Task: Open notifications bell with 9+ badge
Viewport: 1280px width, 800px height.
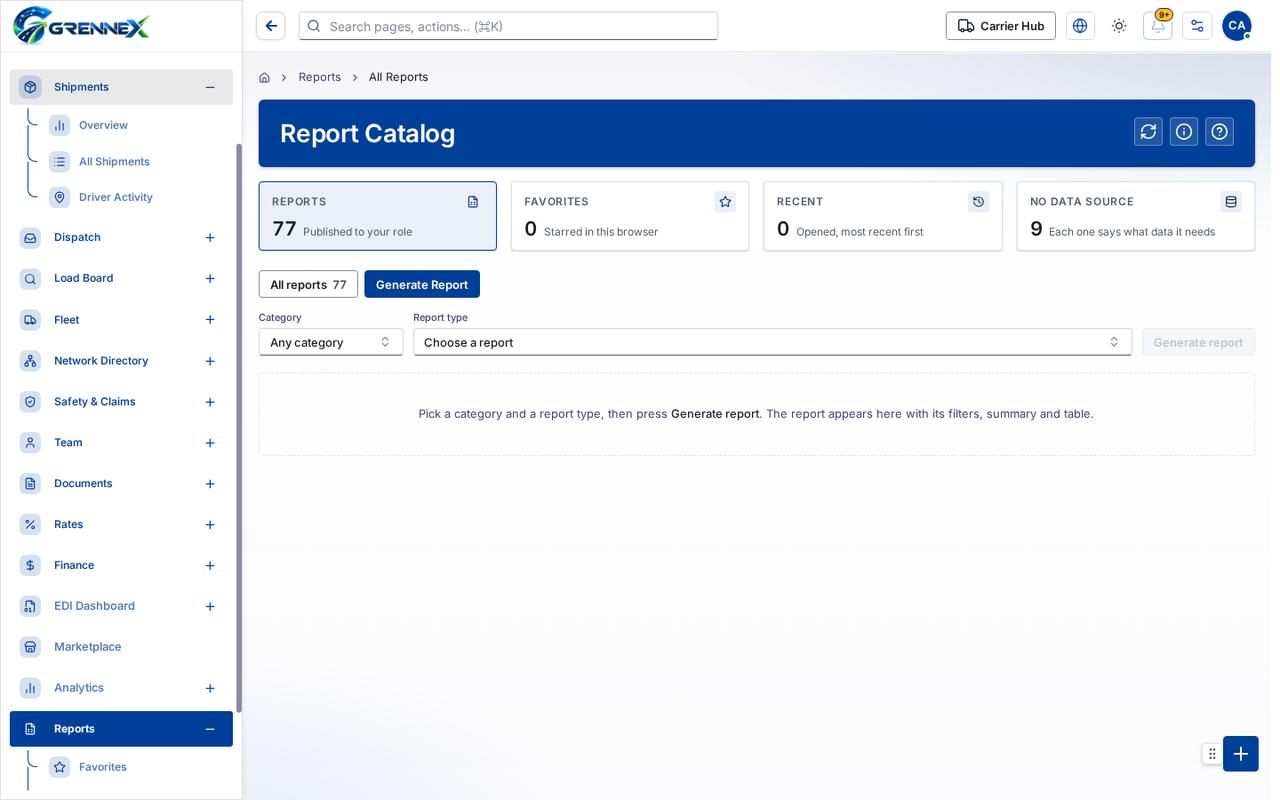Action: [x=1158, y=26]
